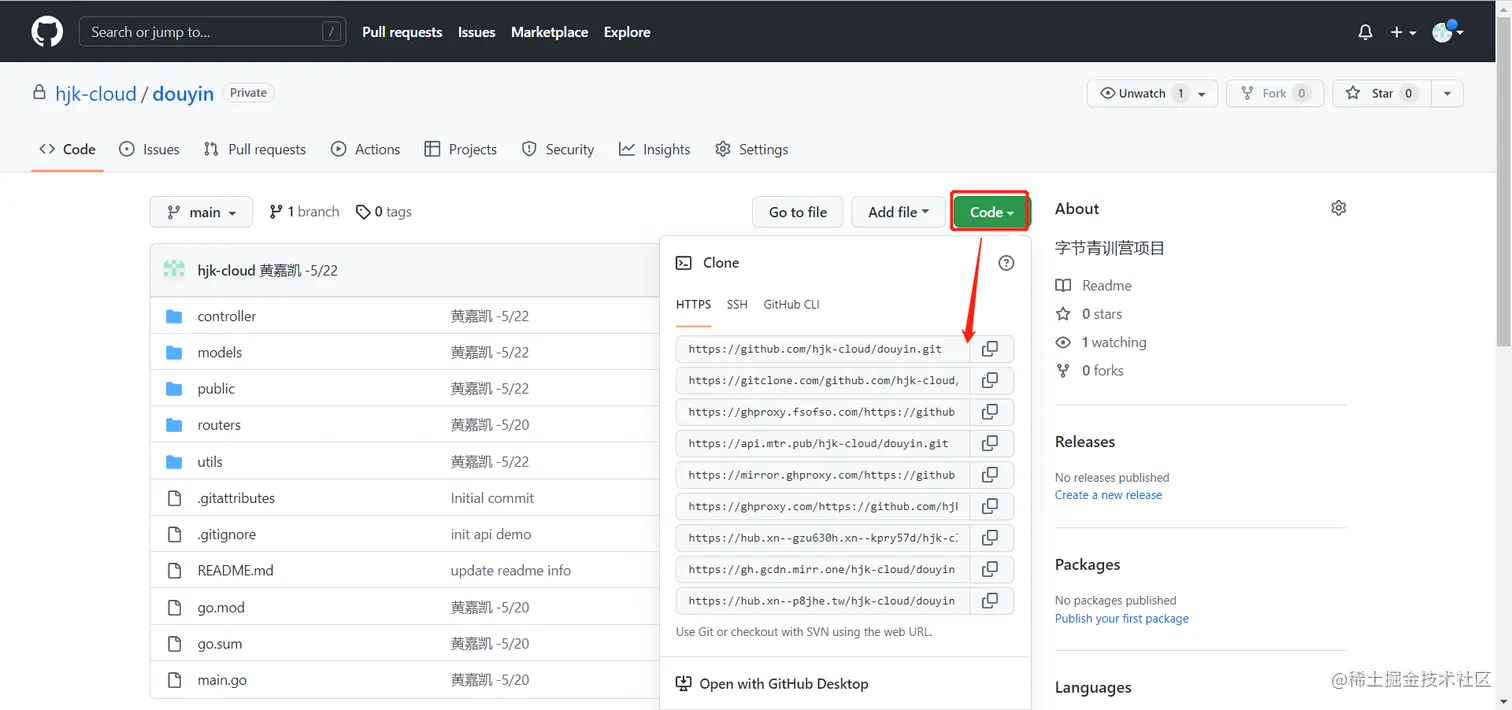This screenshot has width=1512, height=710.
Task: Open the repository Pull requests tab
Action: 255,149
